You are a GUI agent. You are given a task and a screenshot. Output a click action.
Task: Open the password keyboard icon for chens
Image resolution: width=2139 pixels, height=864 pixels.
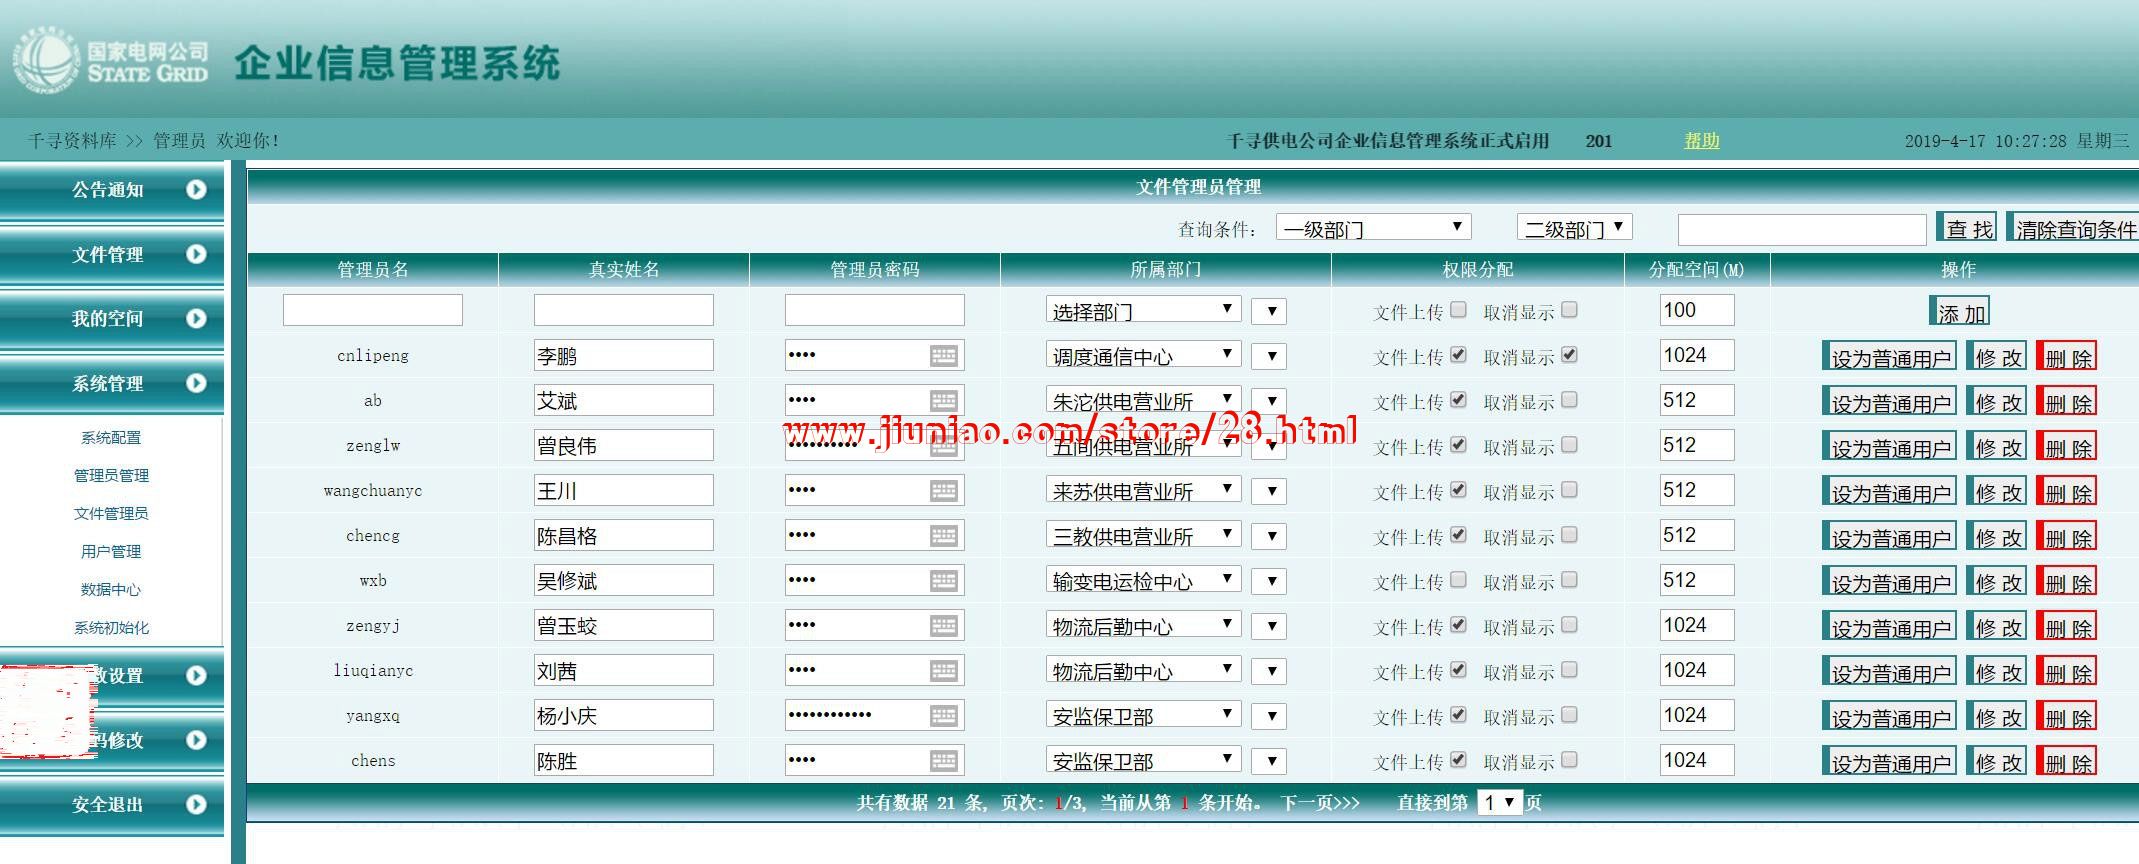coord(943,760)
